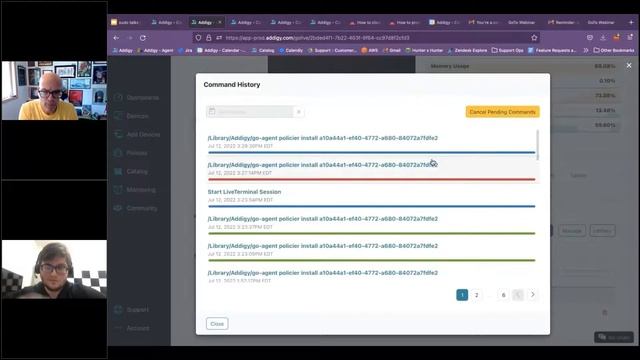Click the shield tracking protection icon
The width and height of the screenshot is (640, 360).
pyautogui.click(x=198, y=38)
